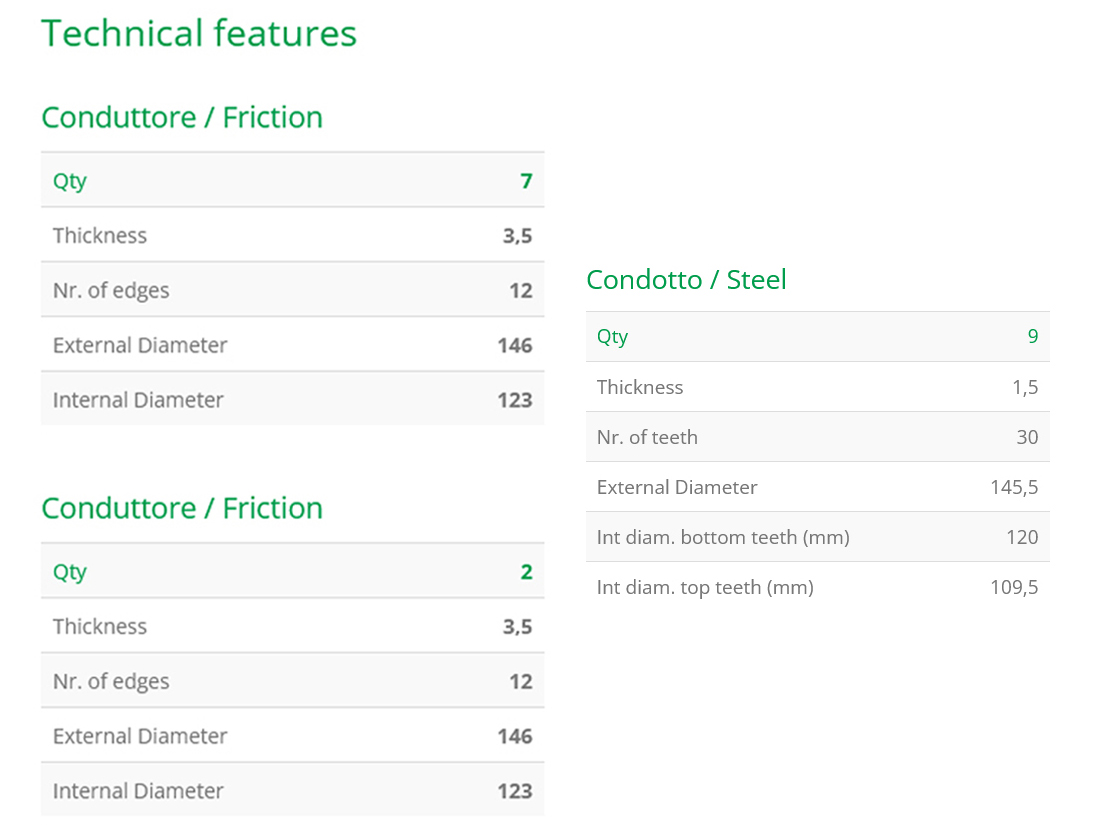Select the Condotto / Steel heading
Image resolution: width=1100 pixels, height=825 pixels.
pyautogui.click(x=686, y=279)
